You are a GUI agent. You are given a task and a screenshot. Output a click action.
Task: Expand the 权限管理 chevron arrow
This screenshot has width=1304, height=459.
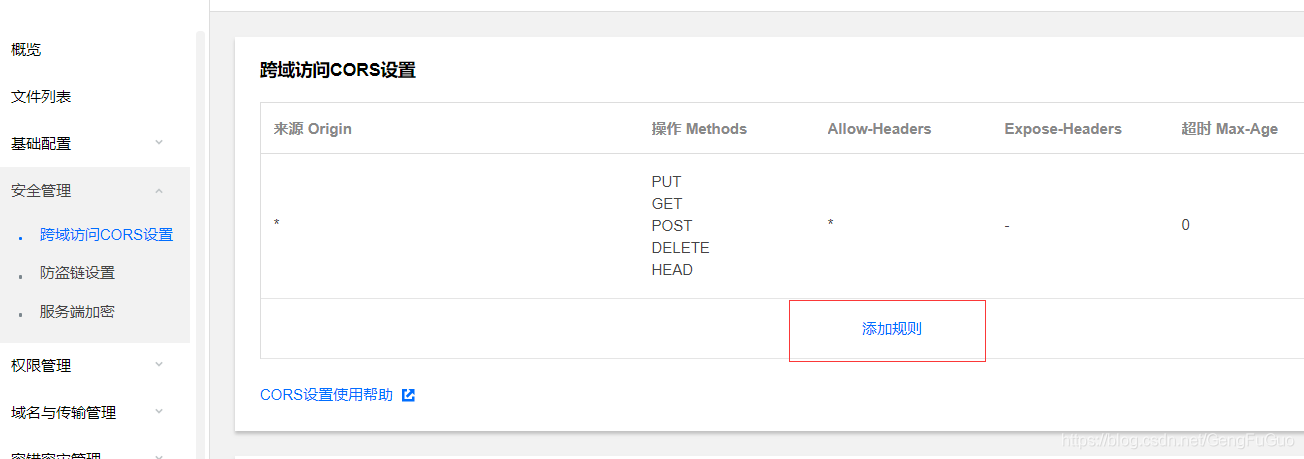click(x=159, y=365)
